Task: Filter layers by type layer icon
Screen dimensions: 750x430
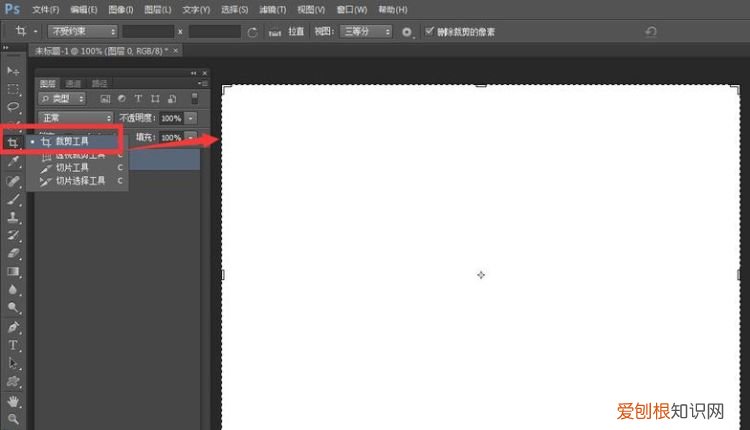Action: pyautogui.click(x=138, y=99)
